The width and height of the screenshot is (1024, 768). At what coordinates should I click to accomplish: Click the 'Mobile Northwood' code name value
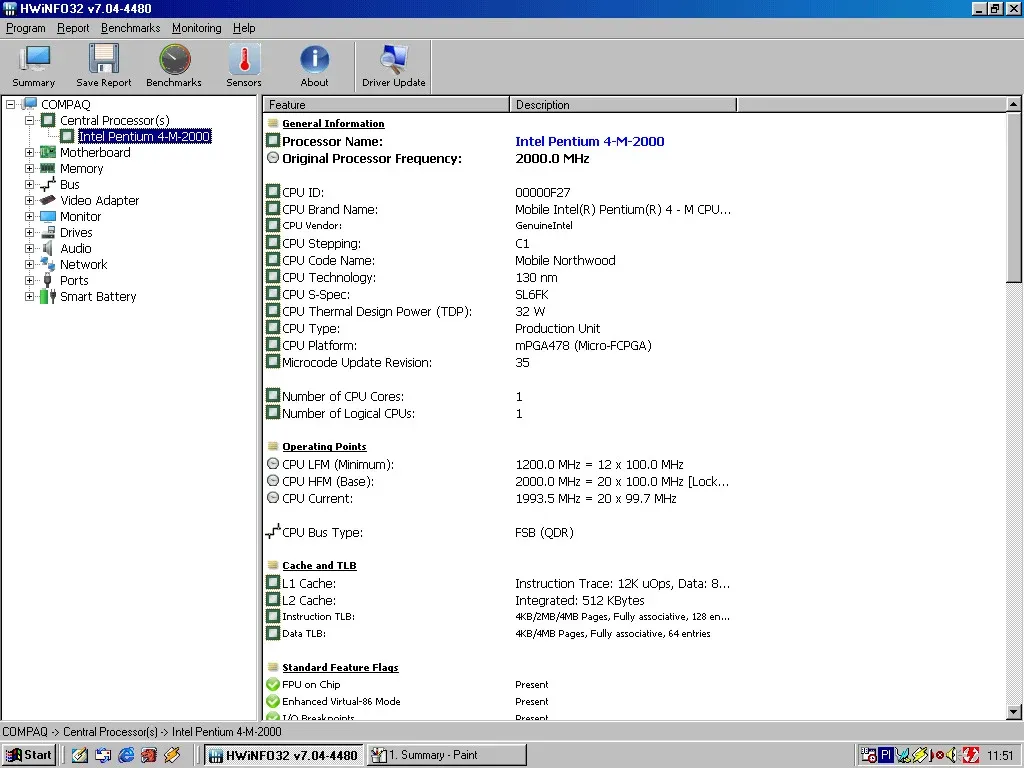point(565,261)
